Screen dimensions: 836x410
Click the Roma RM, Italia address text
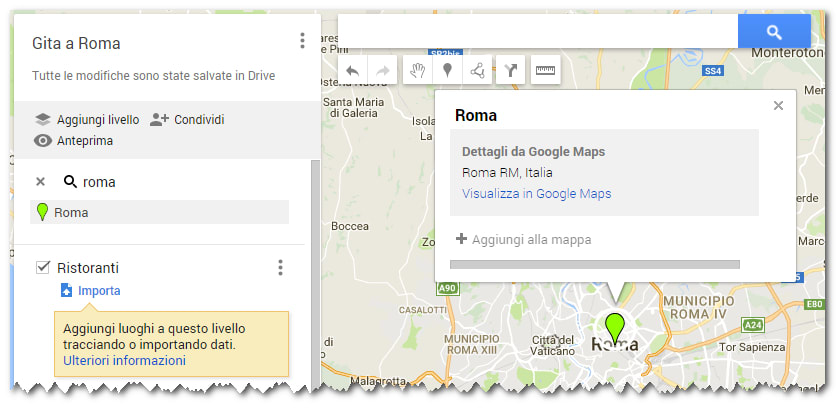[507, 173]
